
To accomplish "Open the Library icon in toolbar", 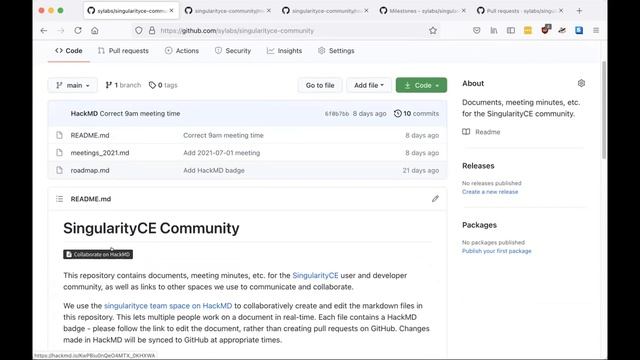I will (493, 31).
